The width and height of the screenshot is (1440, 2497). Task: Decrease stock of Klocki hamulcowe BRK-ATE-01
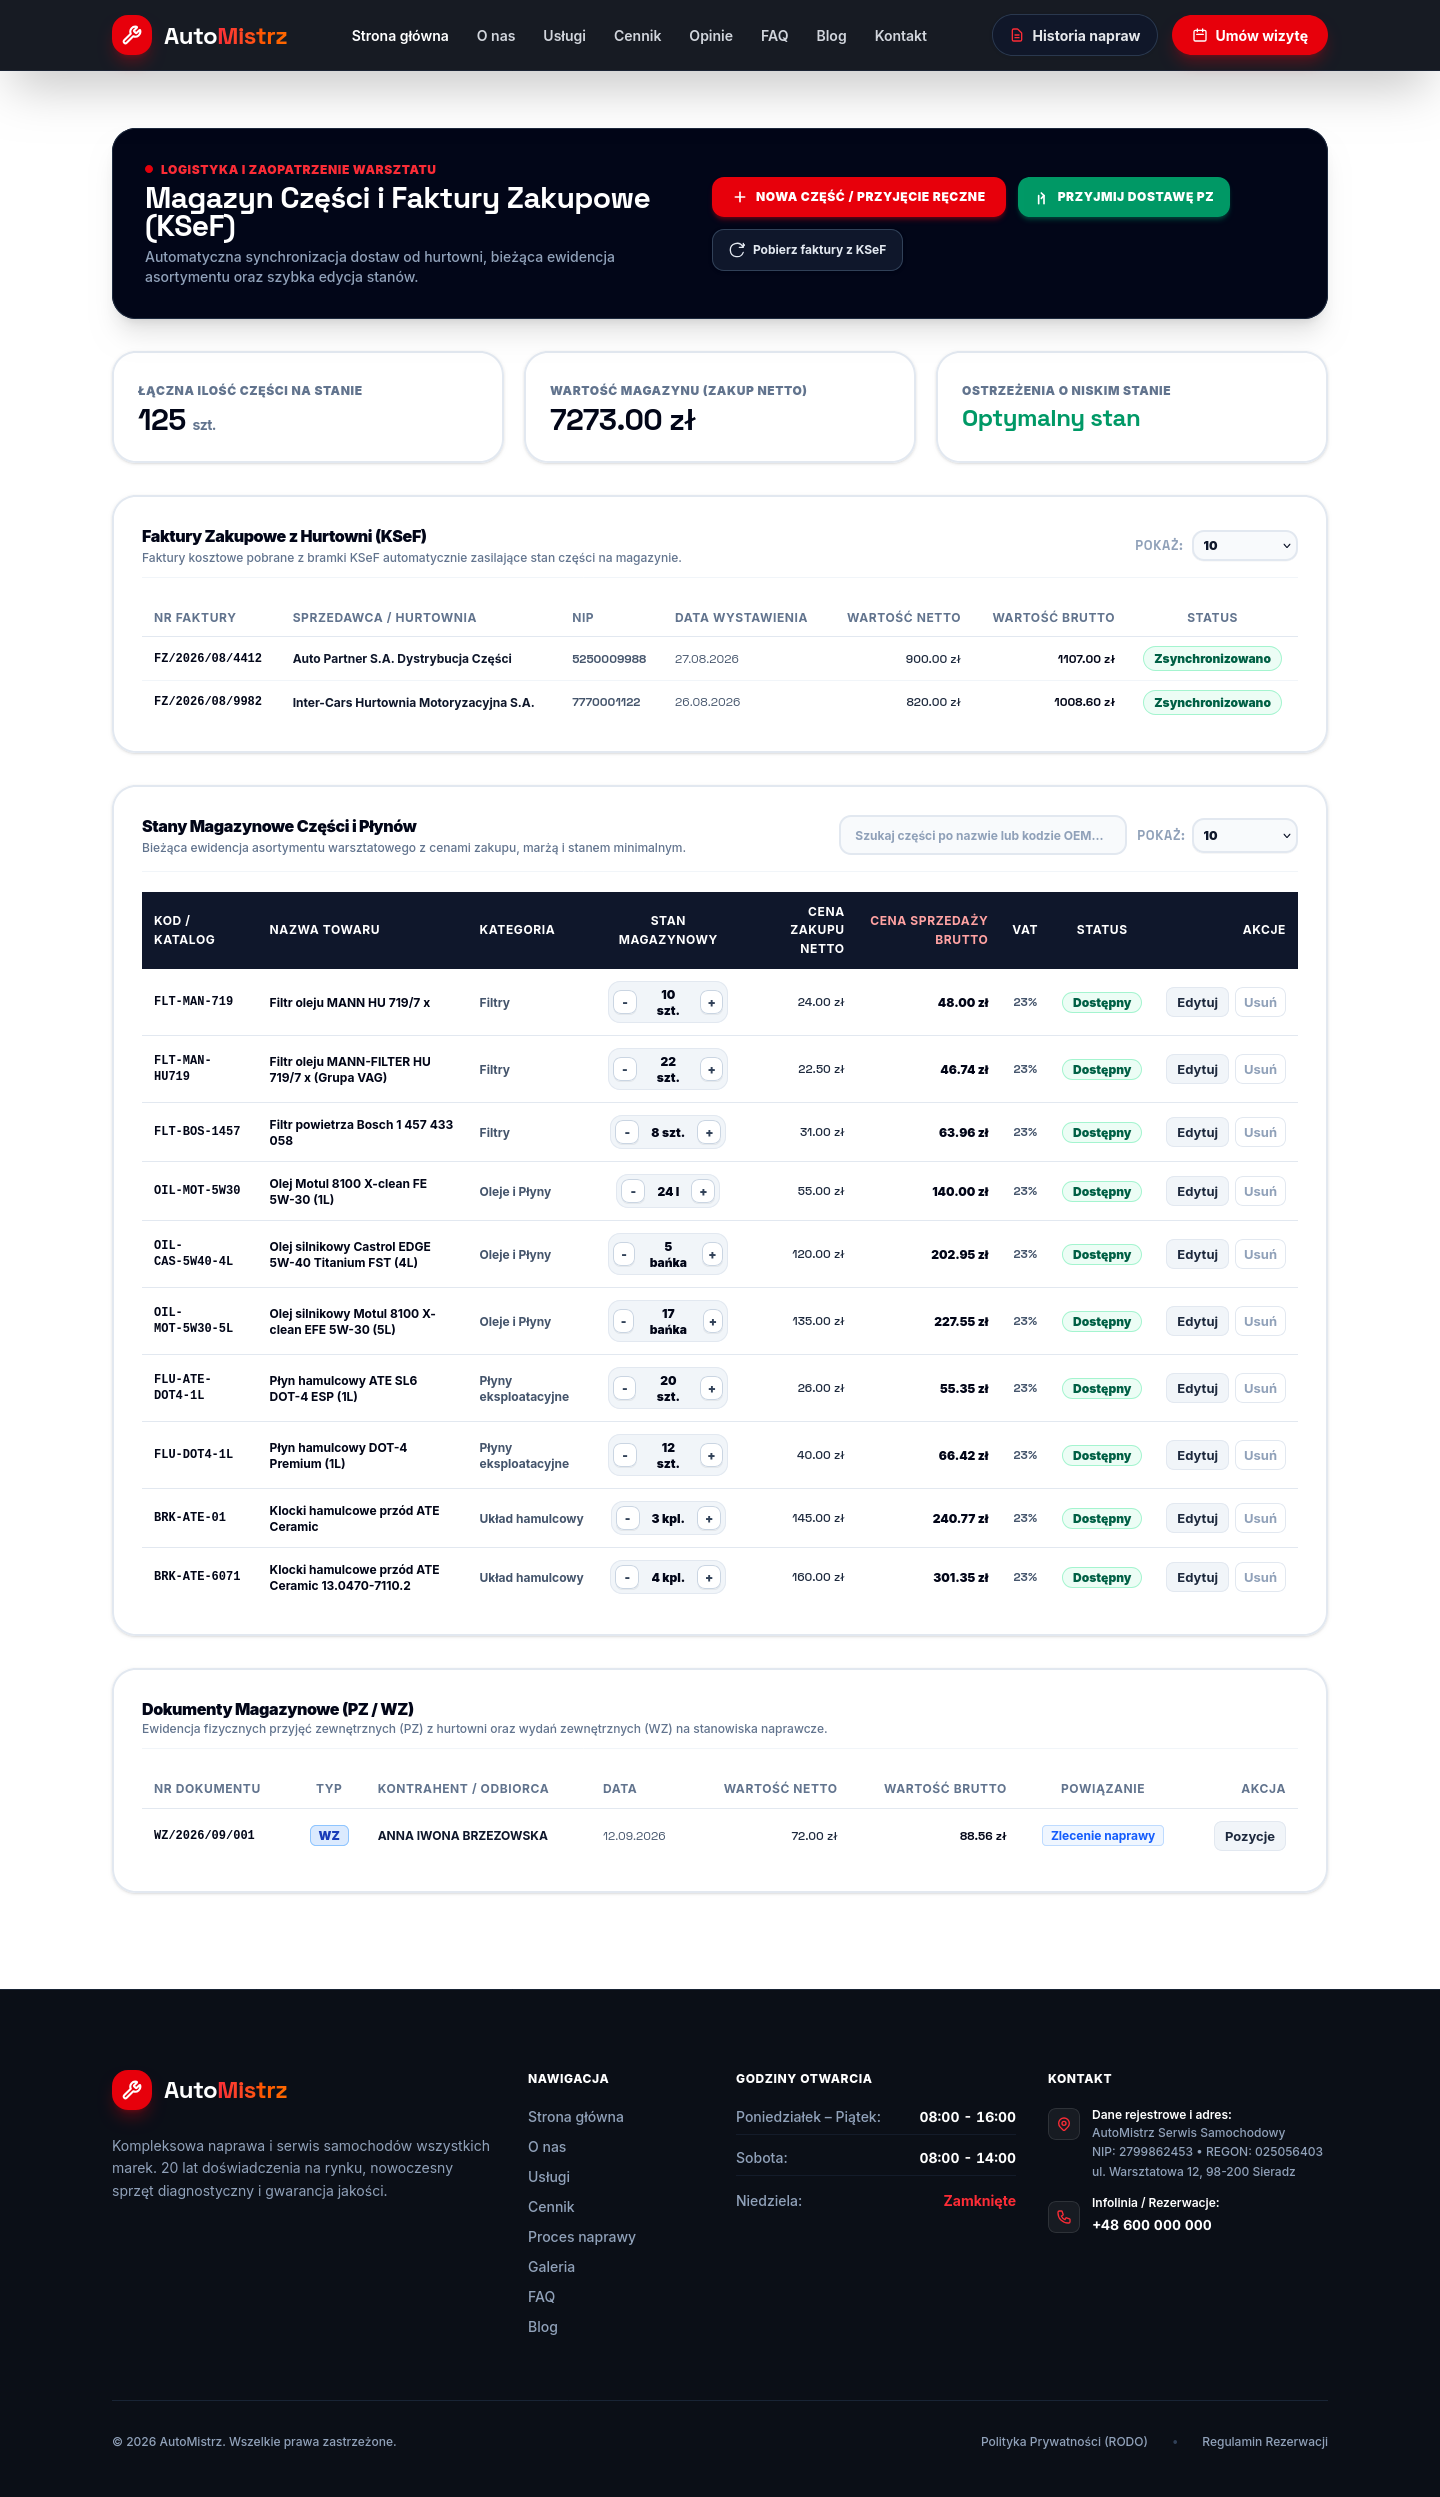[627, 1519]
